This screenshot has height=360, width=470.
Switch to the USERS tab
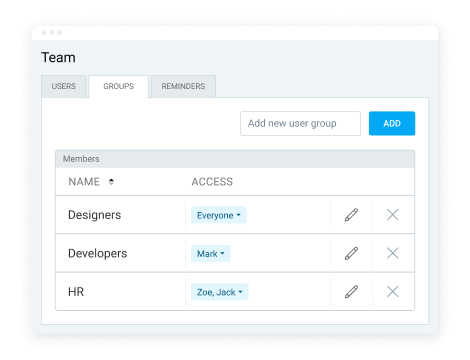[x=64, y=86]
